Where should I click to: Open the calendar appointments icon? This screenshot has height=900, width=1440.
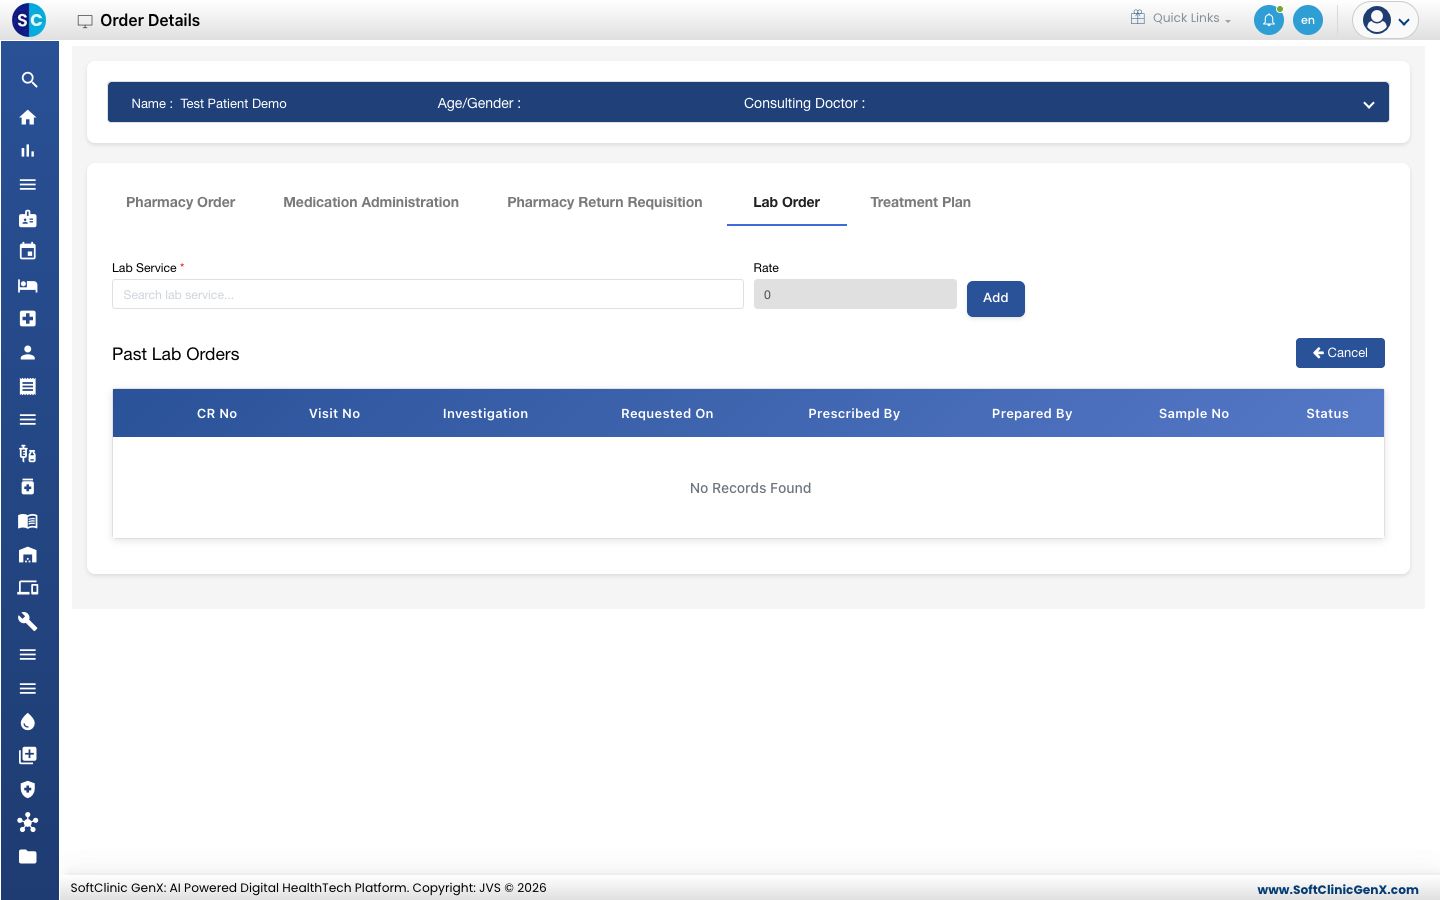pyautogui.click(x=28, y=252)
